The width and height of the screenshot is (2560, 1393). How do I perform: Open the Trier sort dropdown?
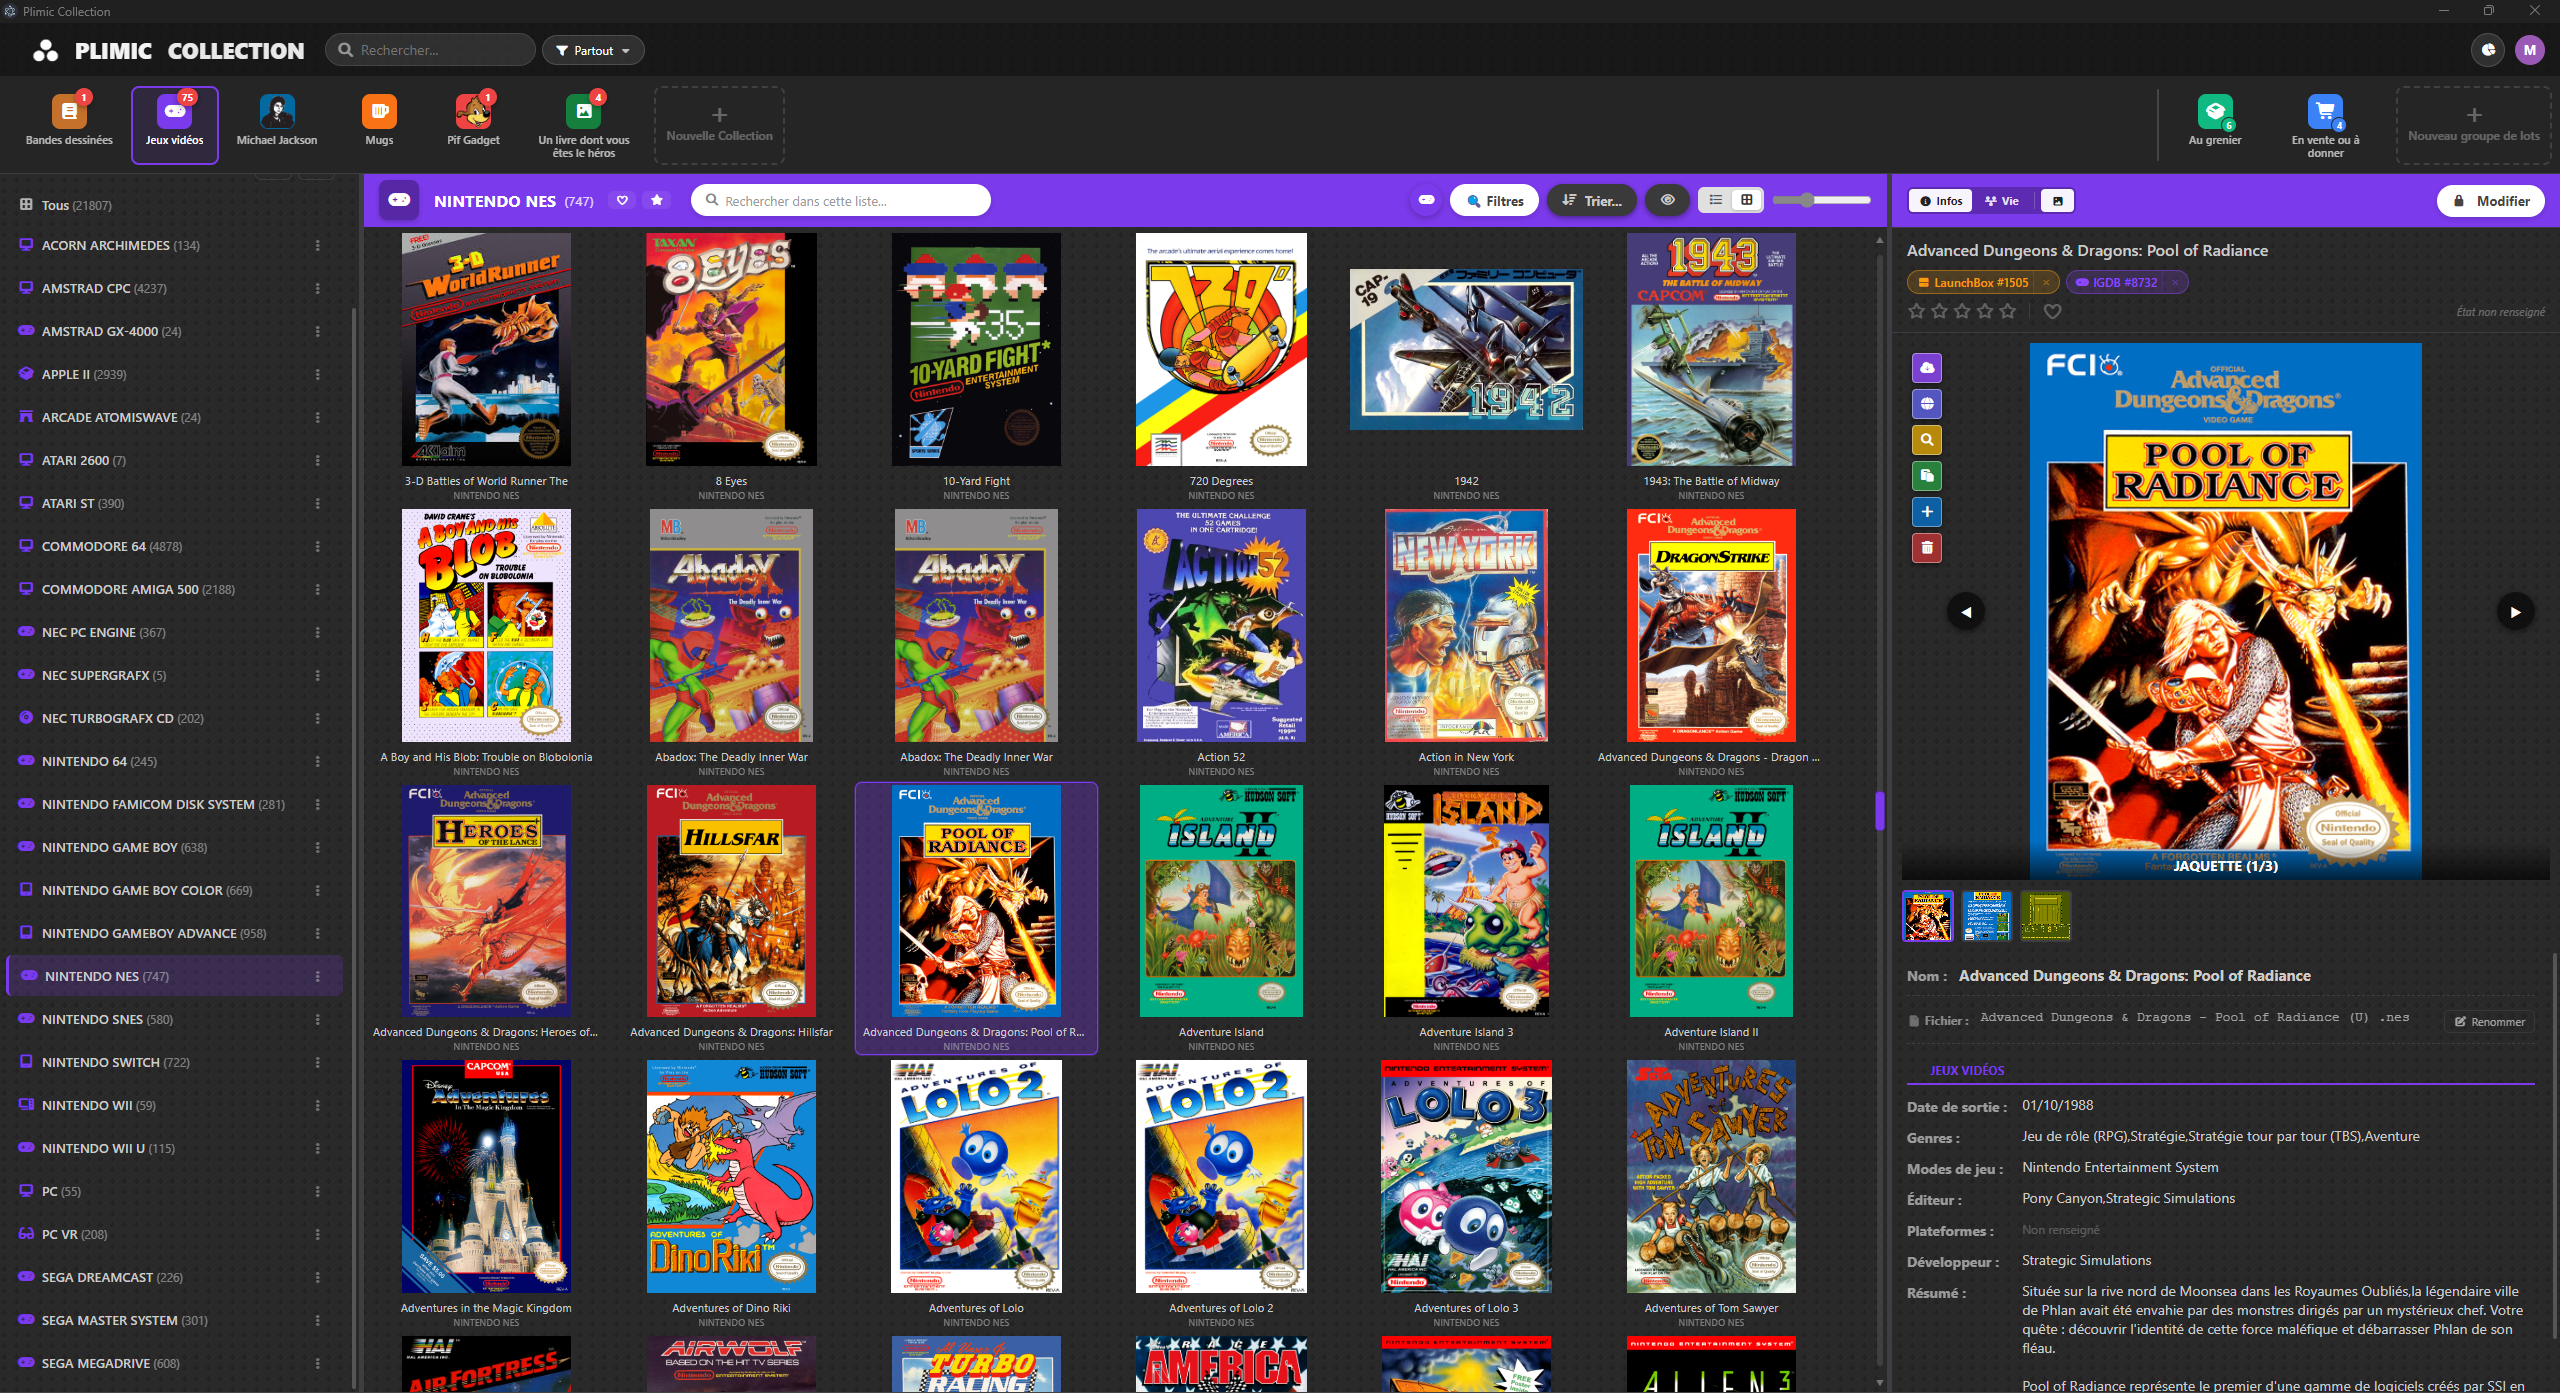pos(1591,200)
